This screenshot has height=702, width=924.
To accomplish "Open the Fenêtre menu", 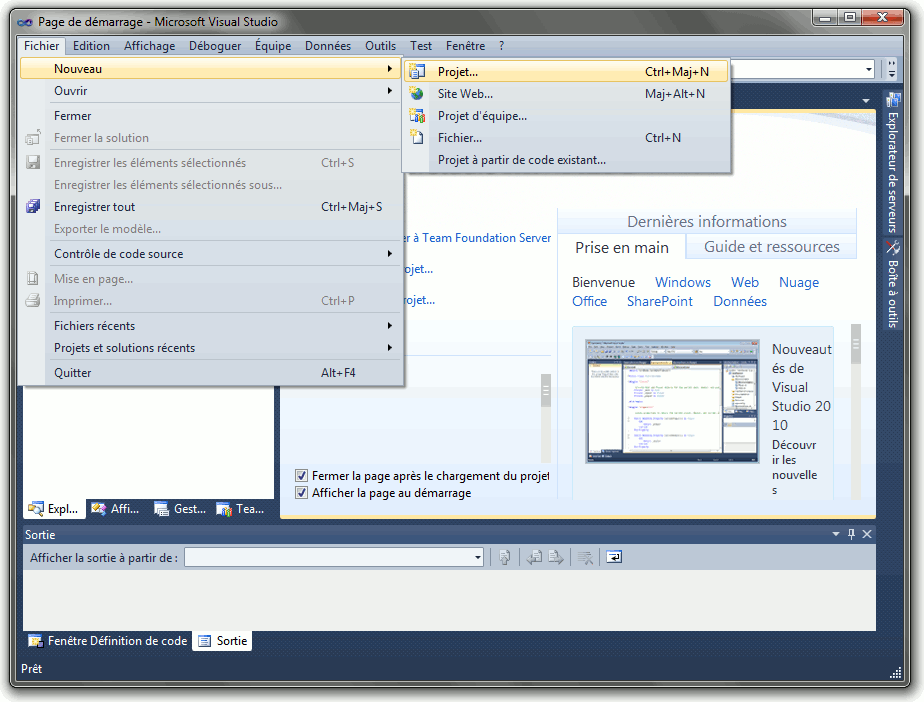I will coord(466,45).
